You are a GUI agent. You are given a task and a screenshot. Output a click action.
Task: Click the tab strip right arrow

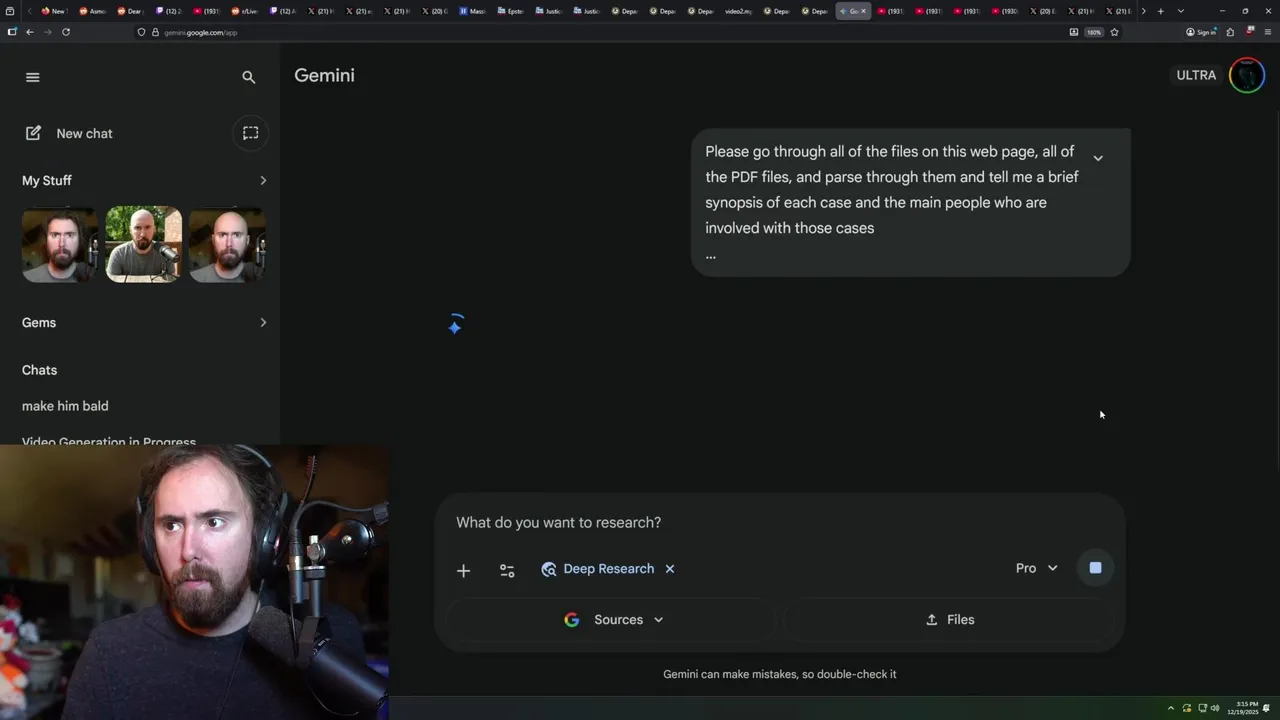tap(1143, 11)
